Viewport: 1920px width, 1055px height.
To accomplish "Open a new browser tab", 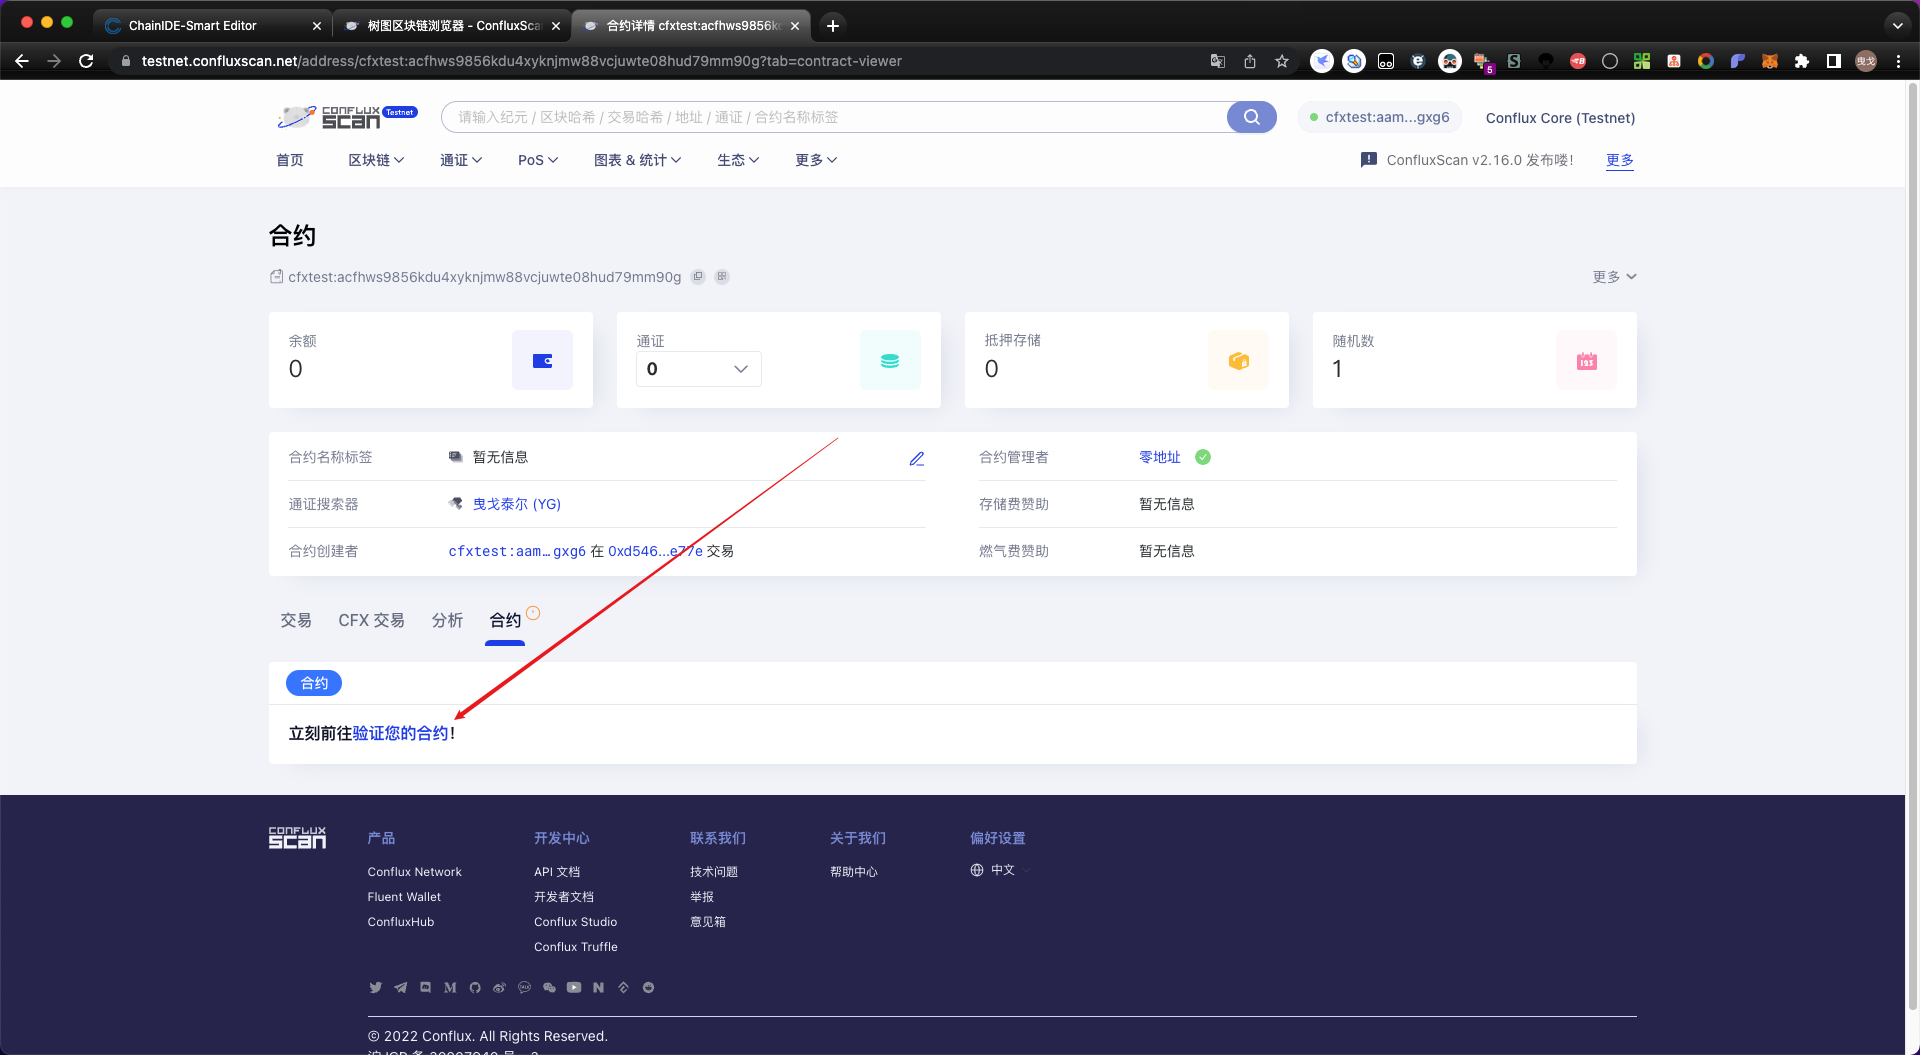I will click(x=832, y=25).
